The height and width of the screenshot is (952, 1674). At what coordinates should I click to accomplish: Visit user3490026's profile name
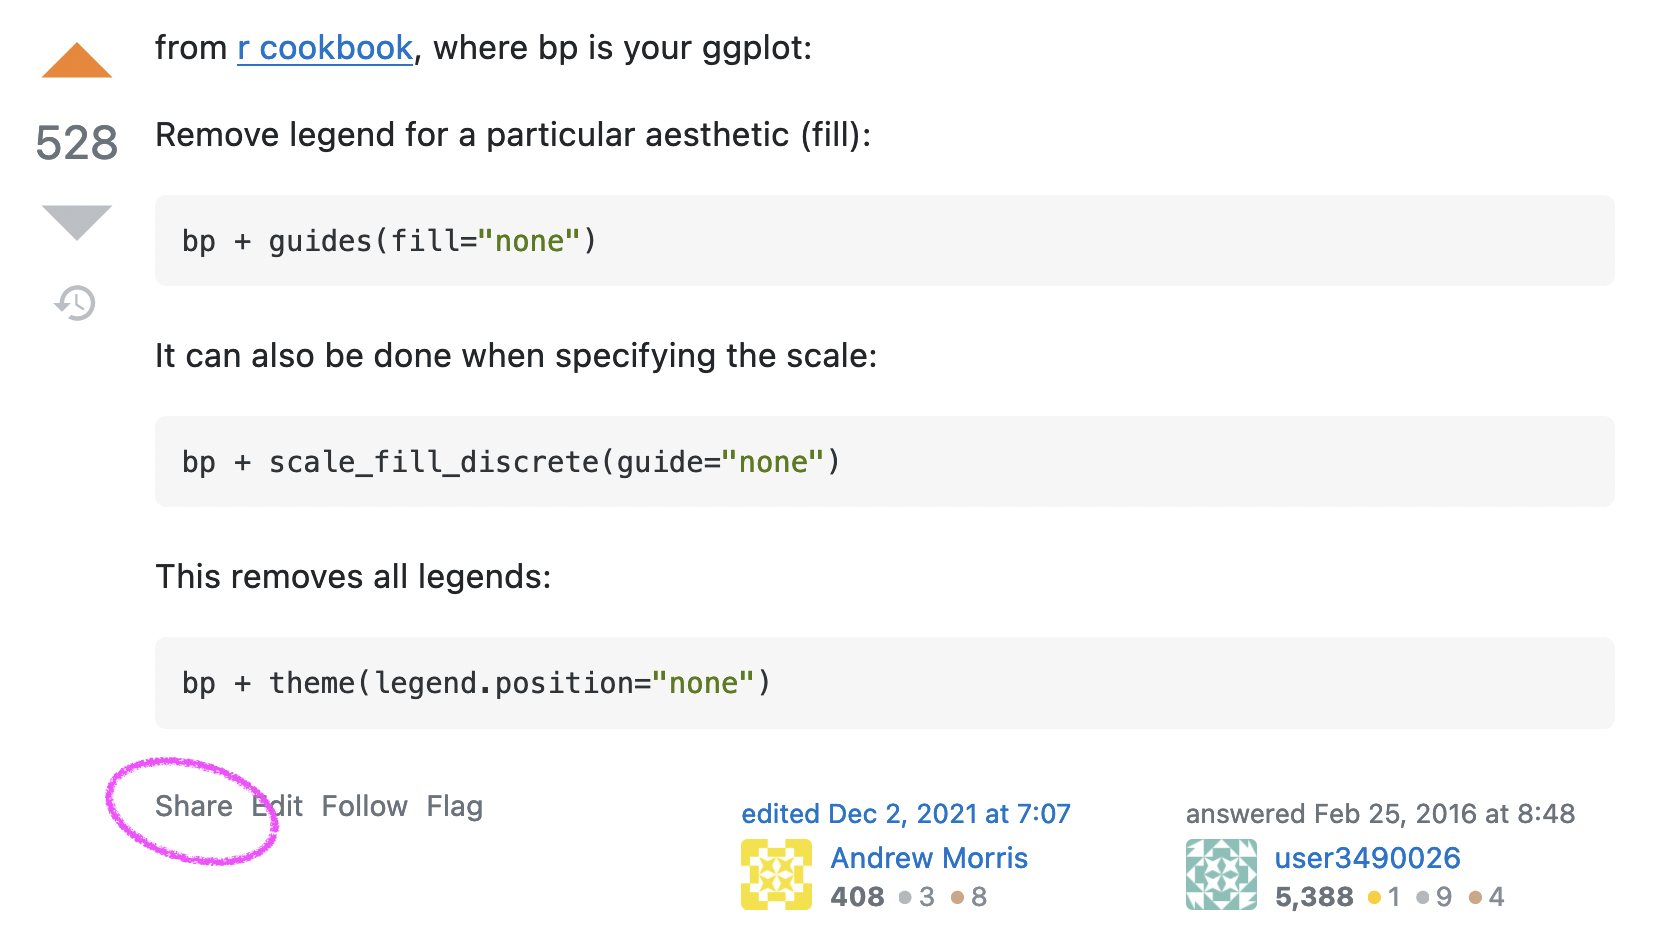point(1367,858)
